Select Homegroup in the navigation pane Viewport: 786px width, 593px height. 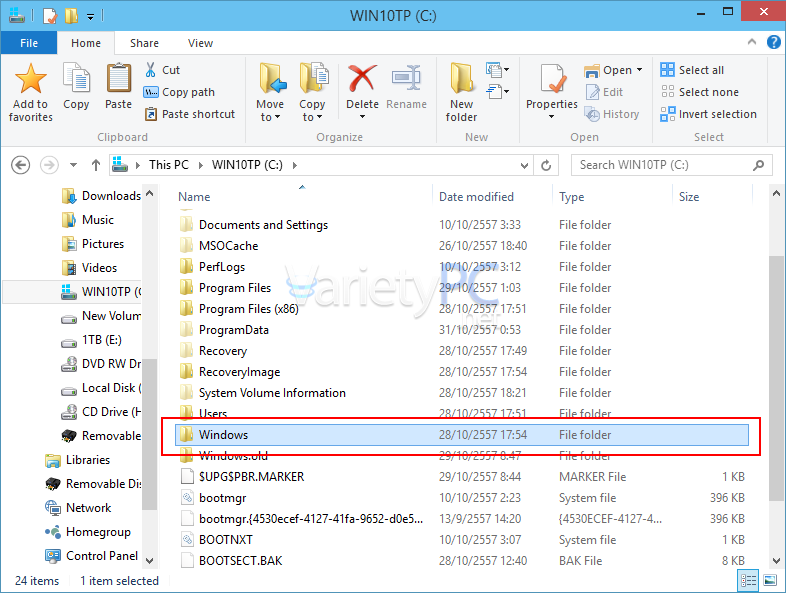(x=88, y=532)
